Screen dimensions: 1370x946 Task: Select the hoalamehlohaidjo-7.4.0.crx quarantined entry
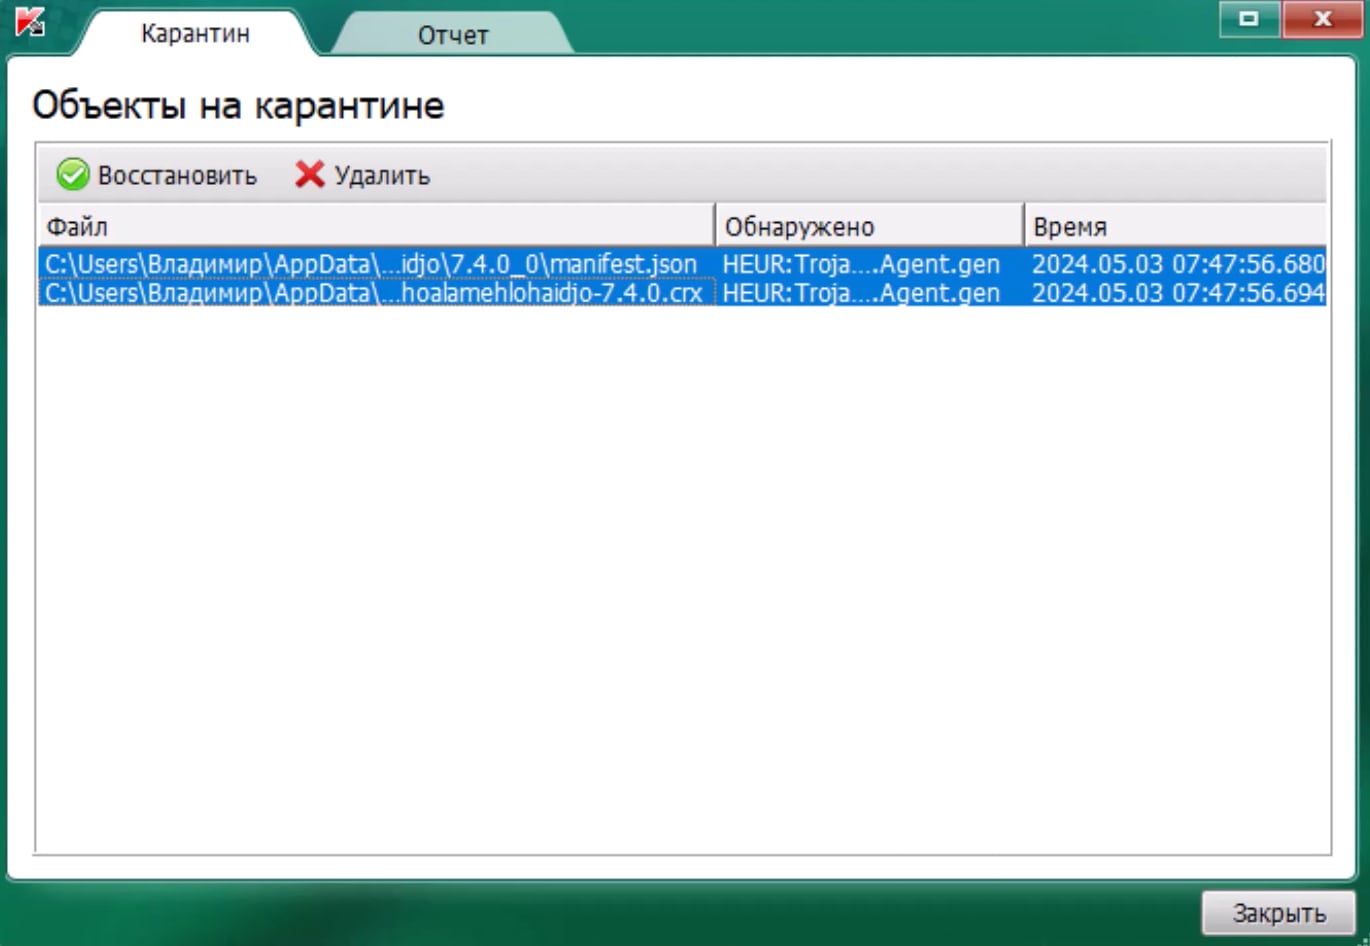[x=370, y=292]
